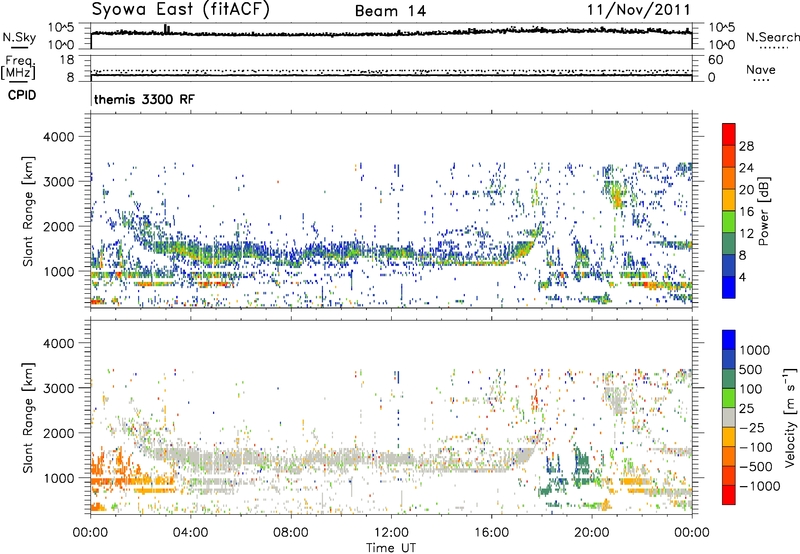Click the dotted line sample under Nave
This screenshot has height=554, width=800.
tap(762, 81)
